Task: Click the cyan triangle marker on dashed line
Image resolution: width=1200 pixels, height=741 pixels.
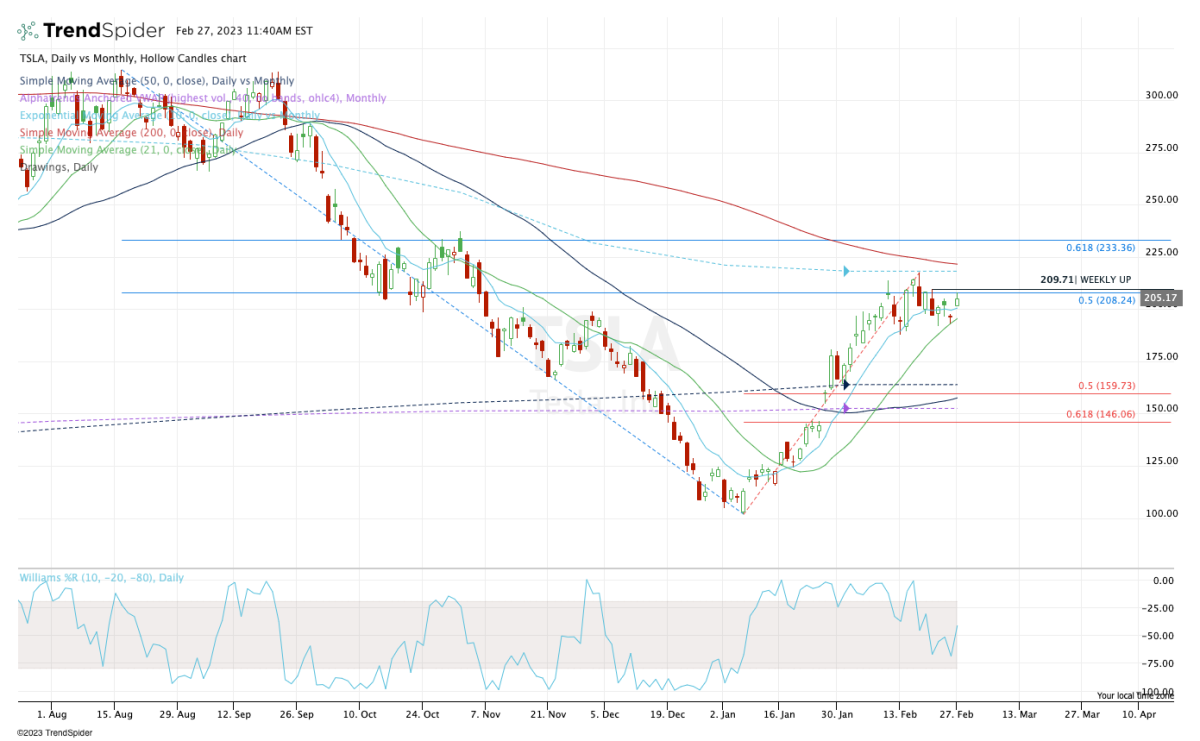Action: (846, 271)
